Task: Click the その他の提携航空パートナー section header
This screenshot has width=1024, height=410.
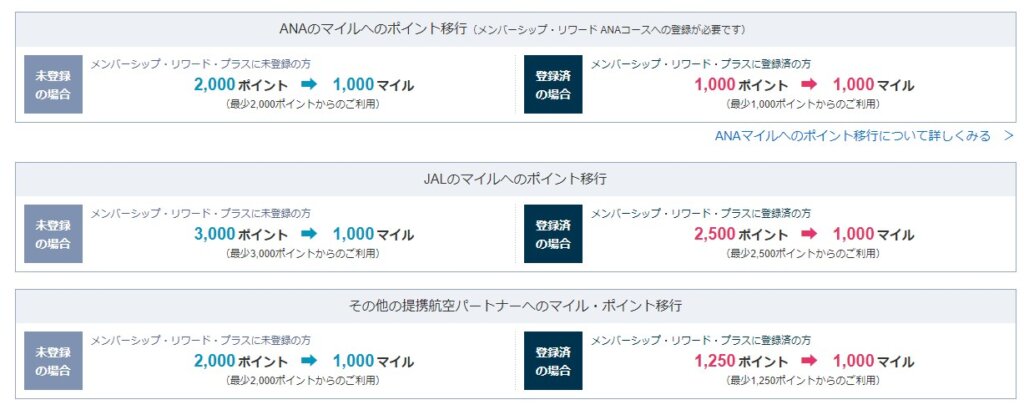Action: point(514,305)
